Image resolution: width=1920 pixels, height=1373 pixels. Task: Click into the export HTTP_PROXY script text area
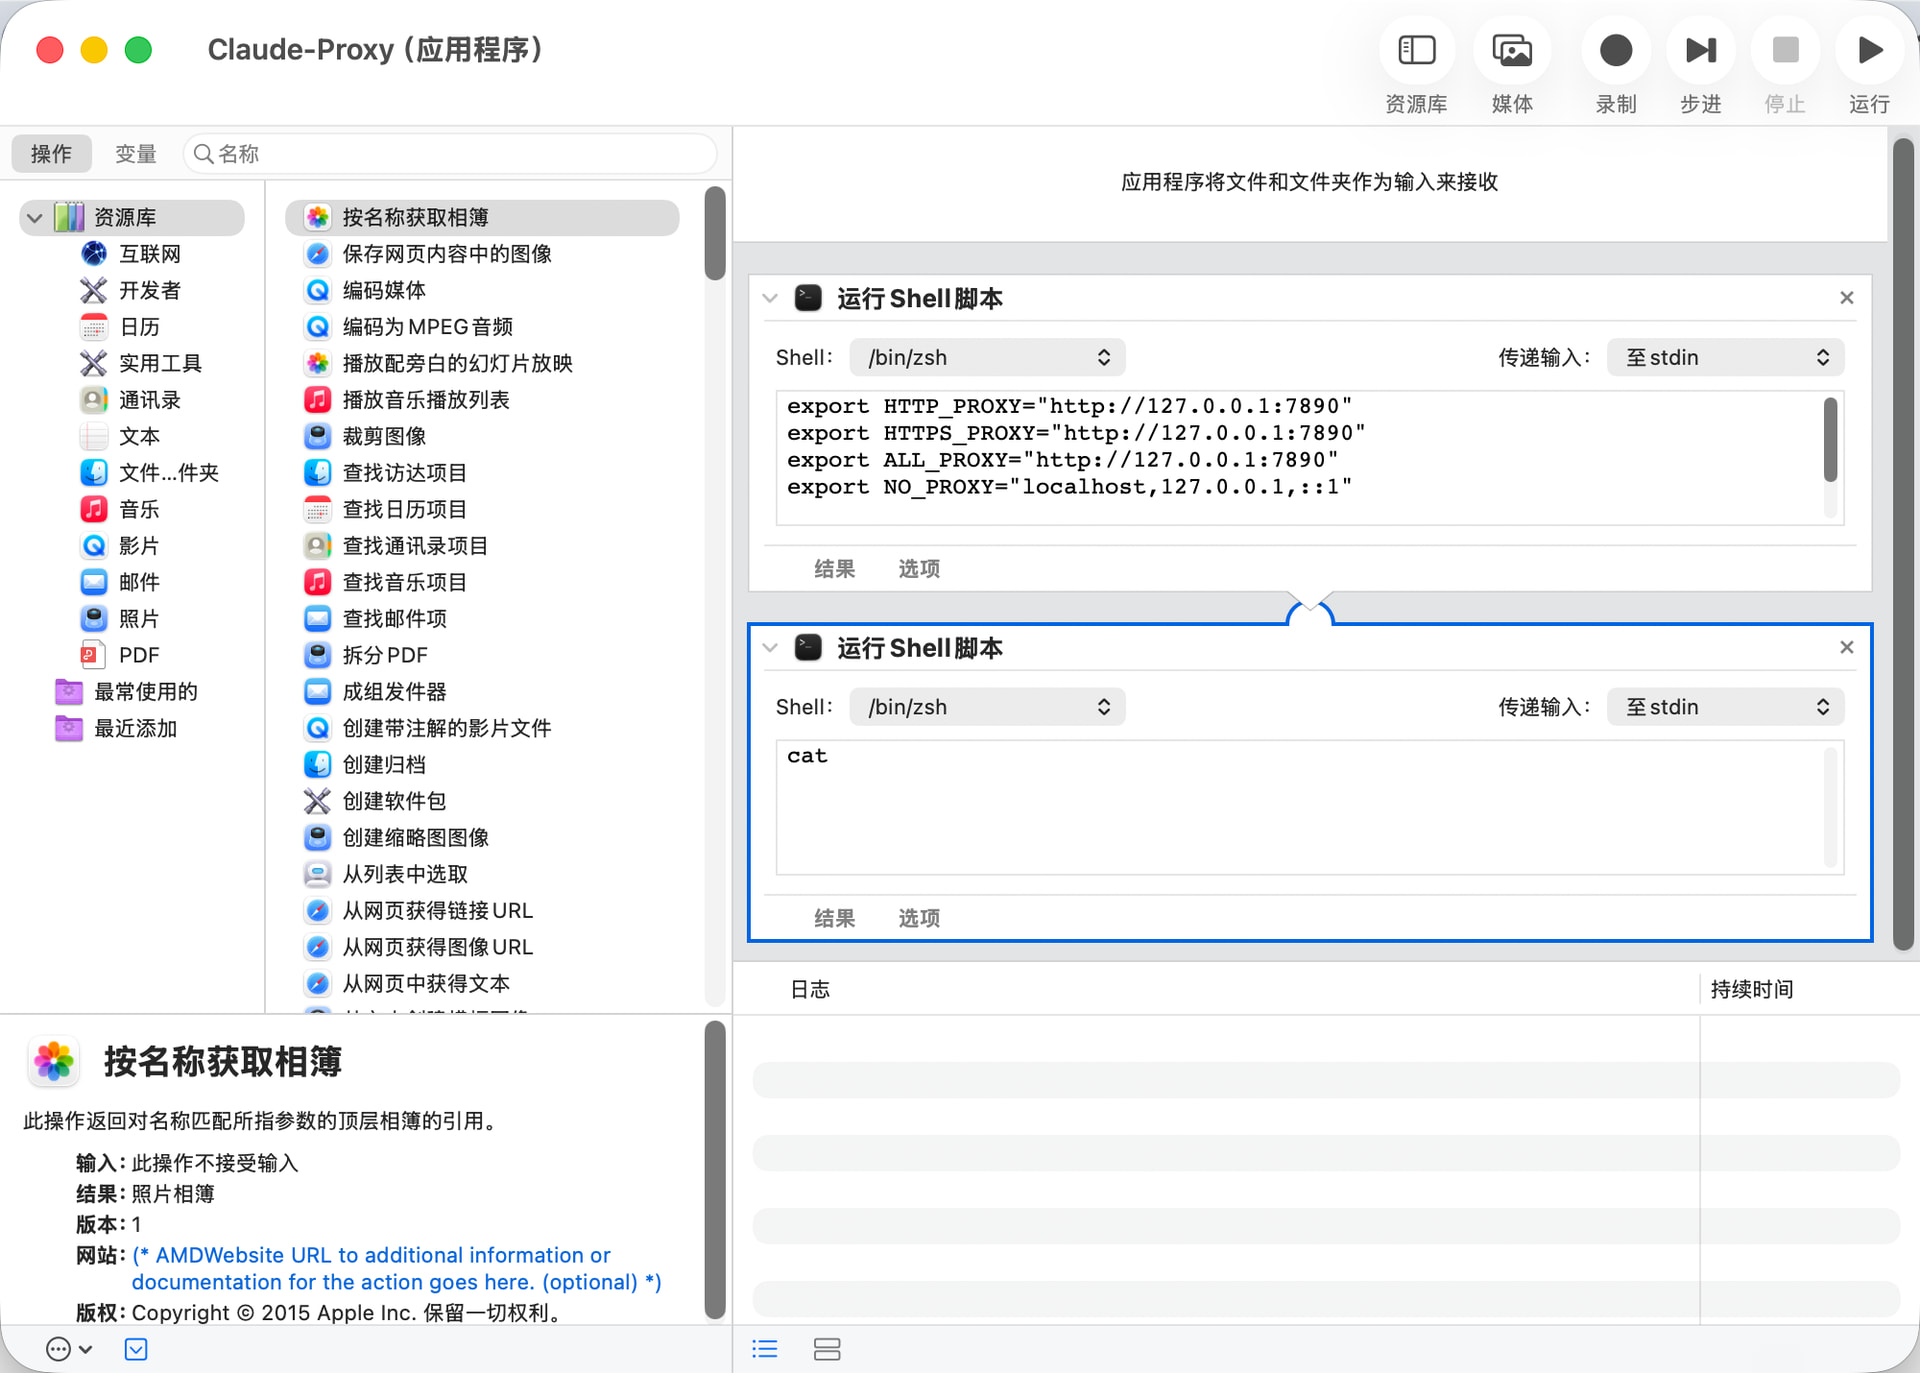click(x=1300, y=457)
